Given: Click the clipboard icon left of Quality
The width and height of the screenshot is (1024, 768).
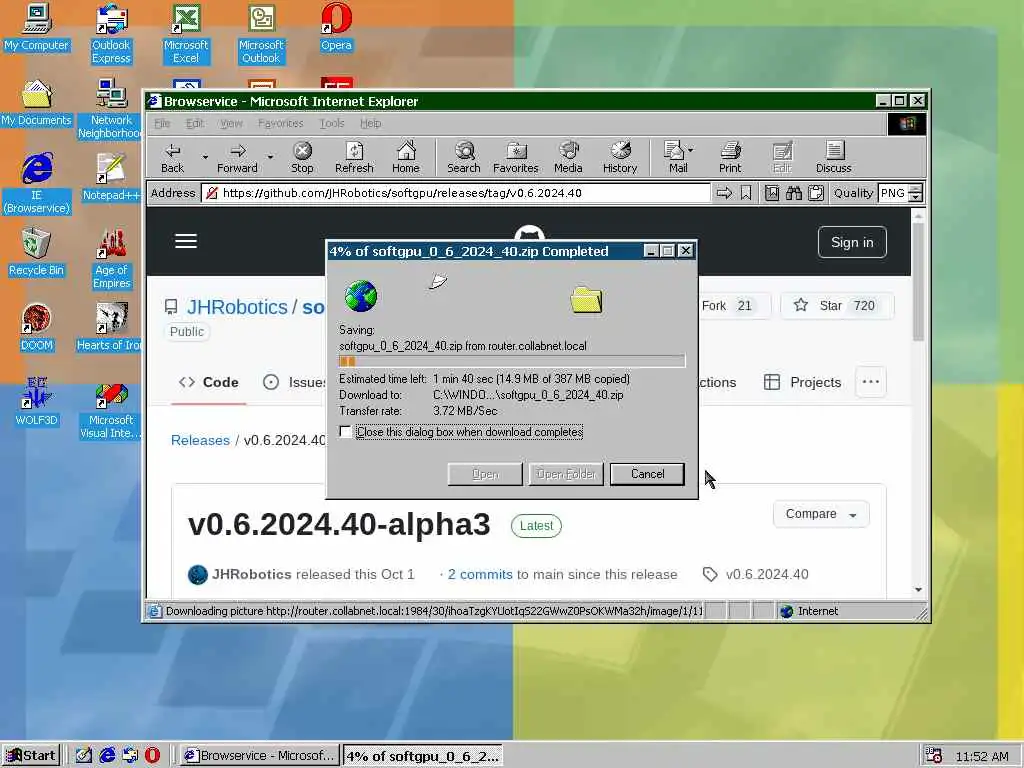Looking at the screenshot, I should coord(816,193).
